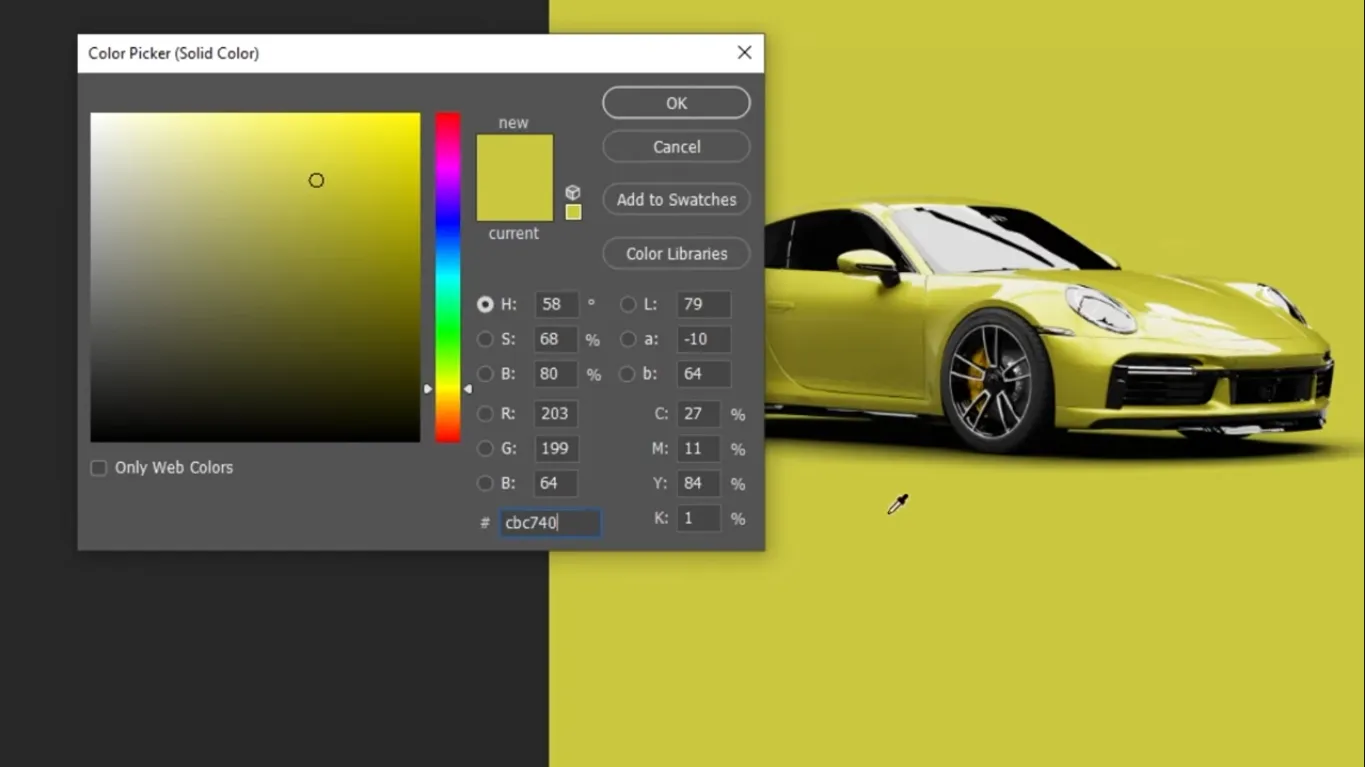Click Cancel in the Color Picker
The width and height of the screenshot is (1365, 767).
pyautogui.click(x=676, y=147)
